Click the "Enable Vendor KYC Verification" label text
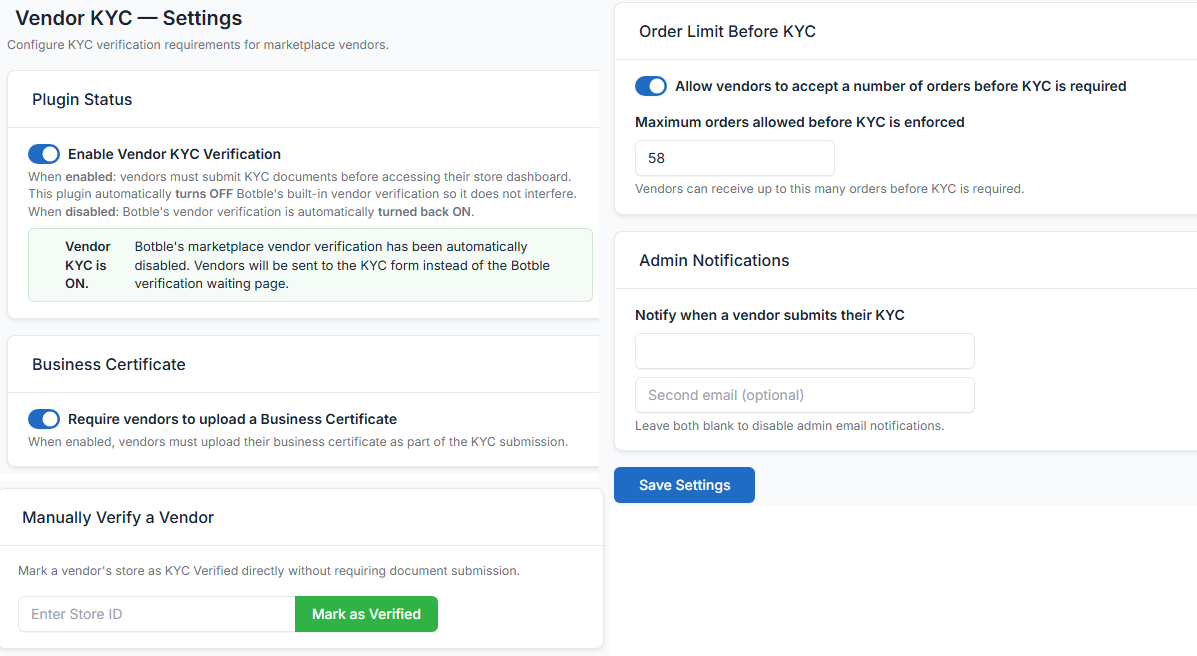 (x=174, y=154)
